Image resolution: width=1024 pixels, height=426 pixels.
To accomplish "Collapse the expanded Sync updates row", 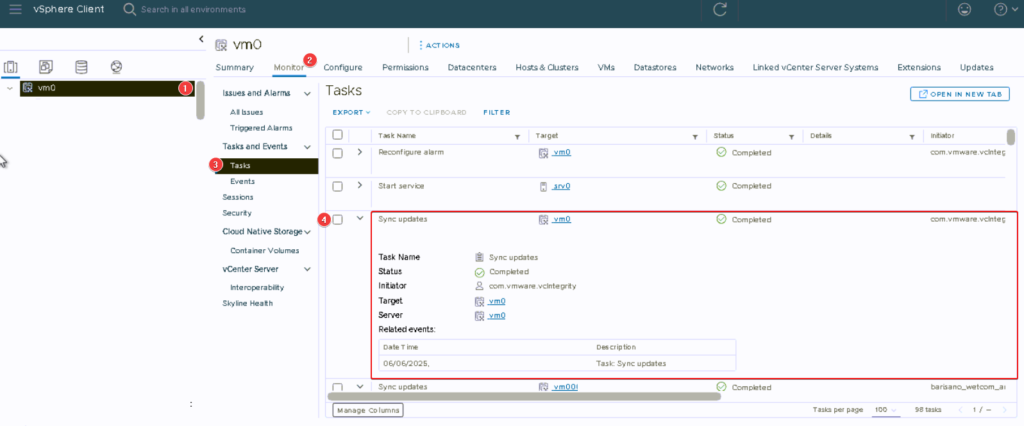I will coord(359,219).
